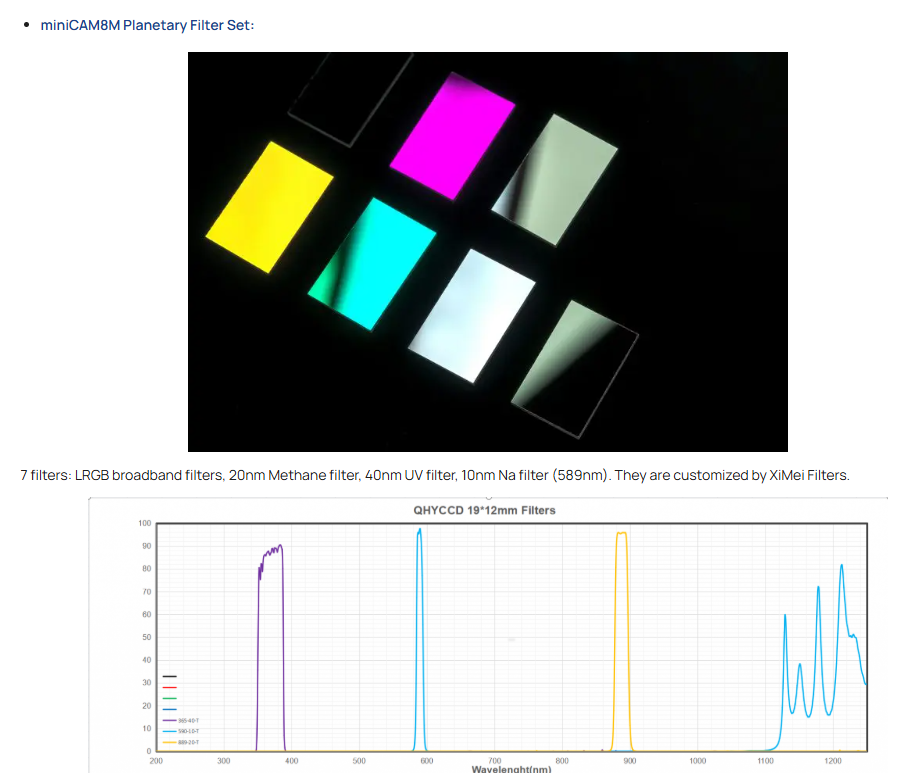Toggle the red line legend swatch
Screen dimensions: 903x773
pyautogui.click(x=170, y=687)
